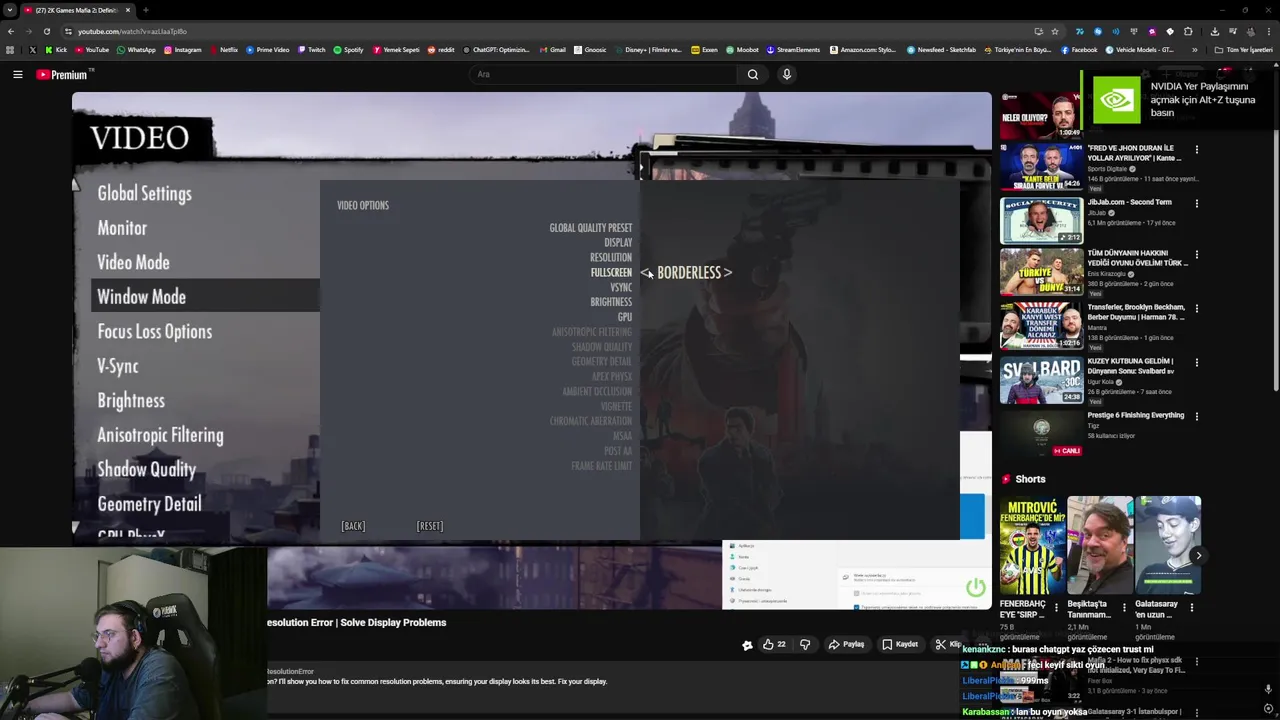Select Global Settings in video menu
The image size is (1280, 720).
[144, 194]
